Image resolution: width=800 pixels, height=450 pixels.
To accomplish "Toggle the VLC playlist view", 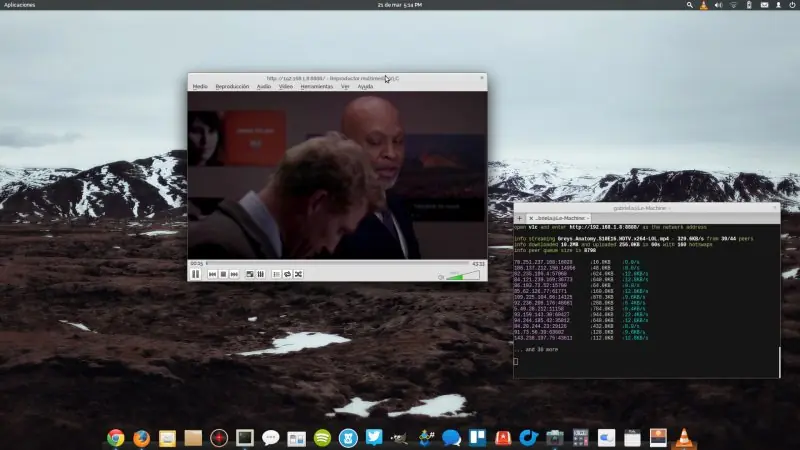I will 276,274.
